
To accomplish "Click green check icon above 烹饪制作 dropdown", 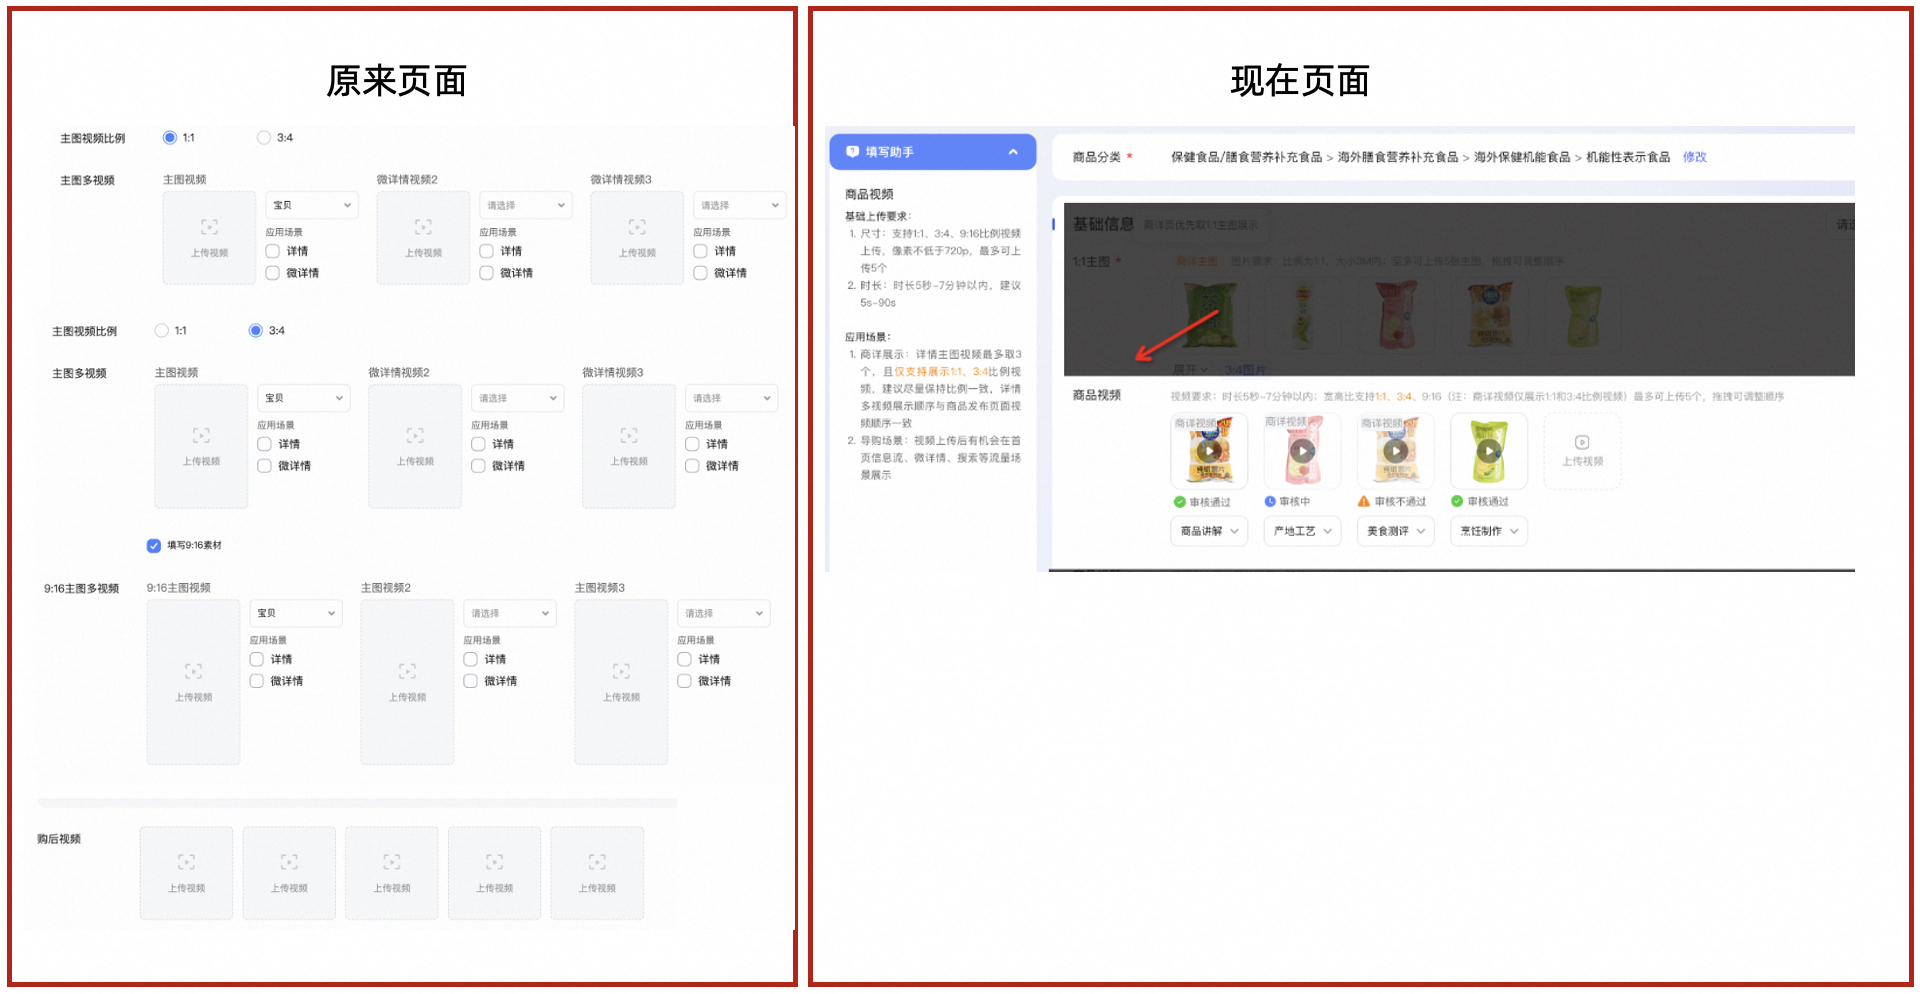I will click(1457, 502).
